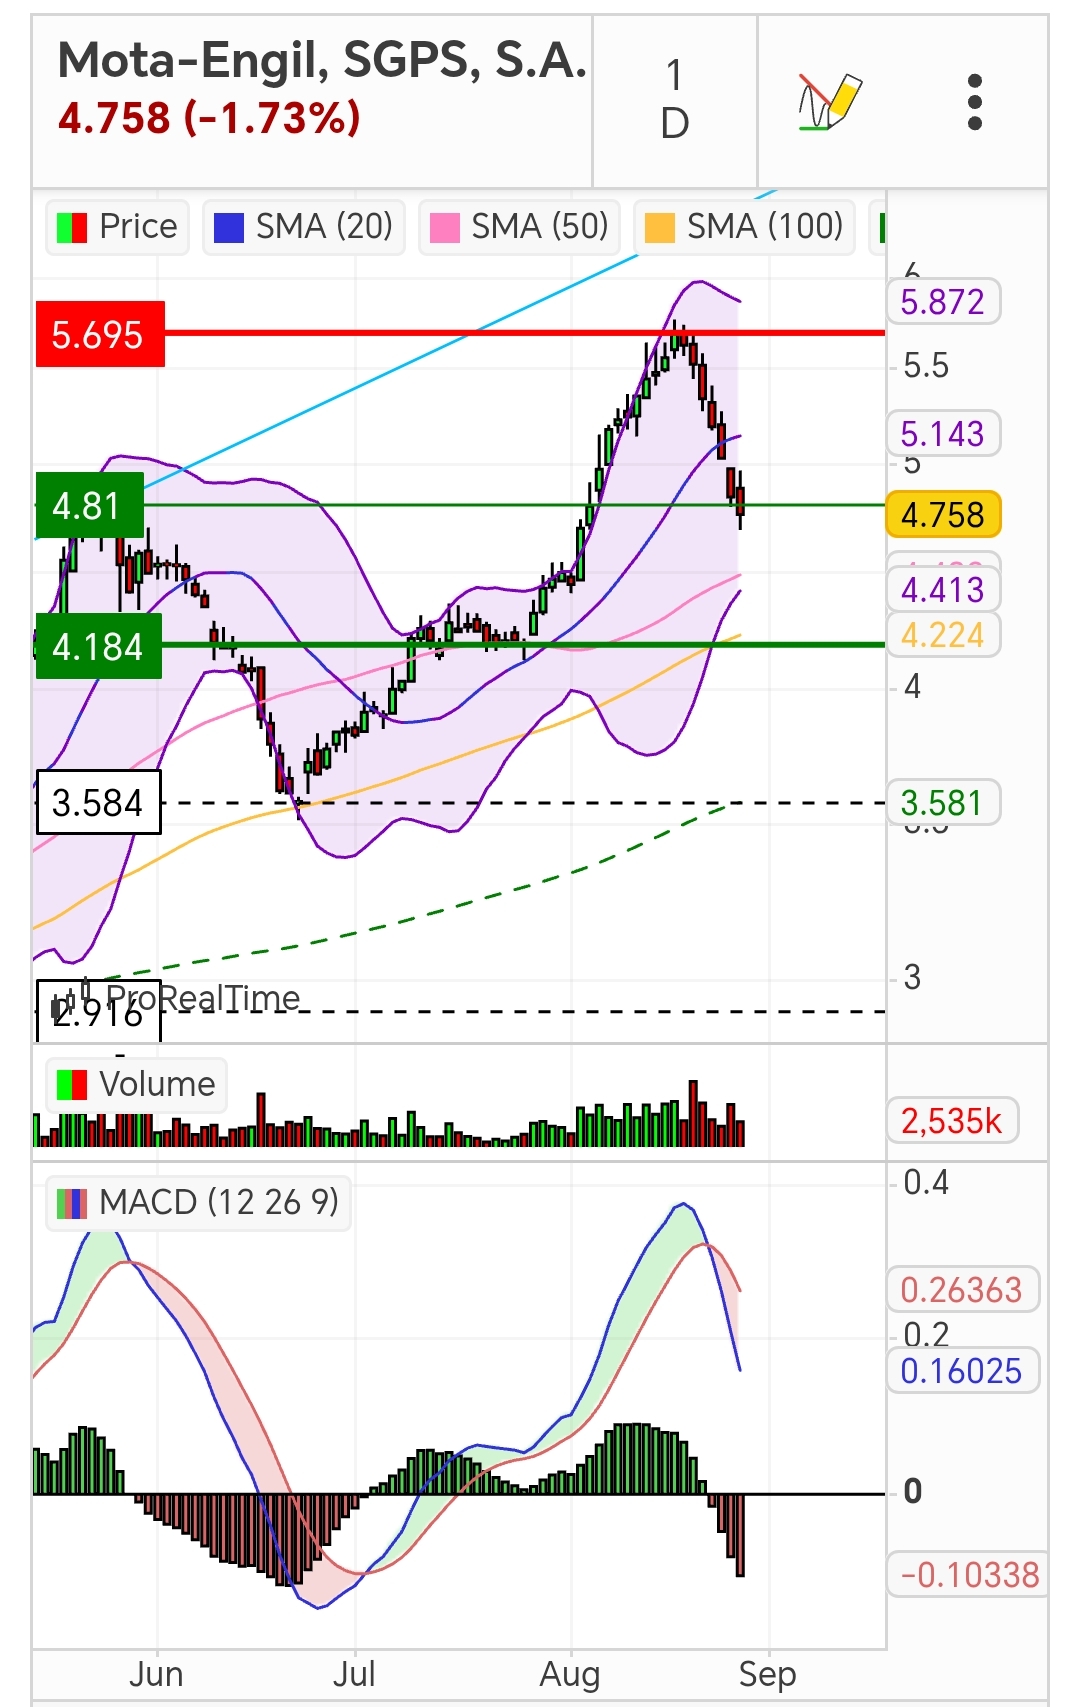
Task: Toggle the Volume legend item
Action: pyautogui.click(x=137, y=1085)
